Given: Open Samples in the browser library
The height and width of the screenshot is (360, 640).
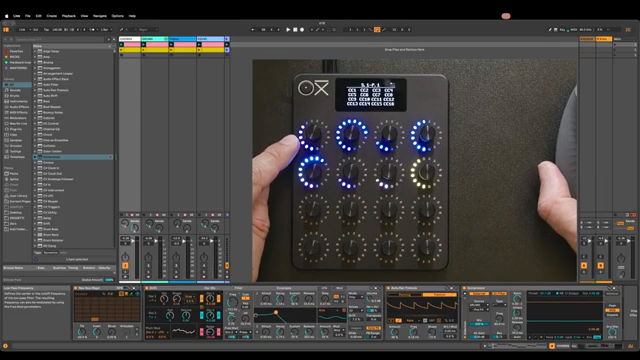Looking at the screenshot, I should coord(16,140).
